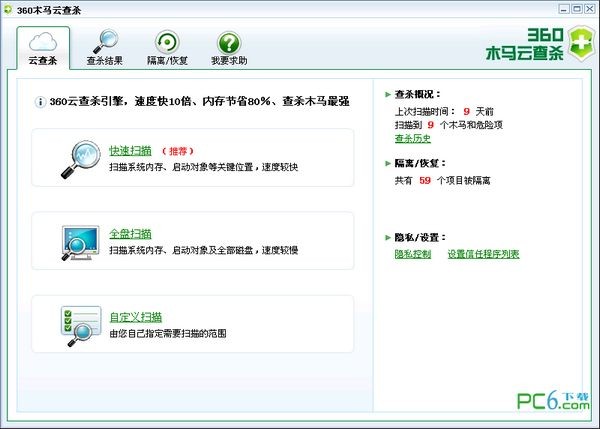Open the 查杀历史 scan history link
This screenshot has height=429, width=600.
point(413,139)
